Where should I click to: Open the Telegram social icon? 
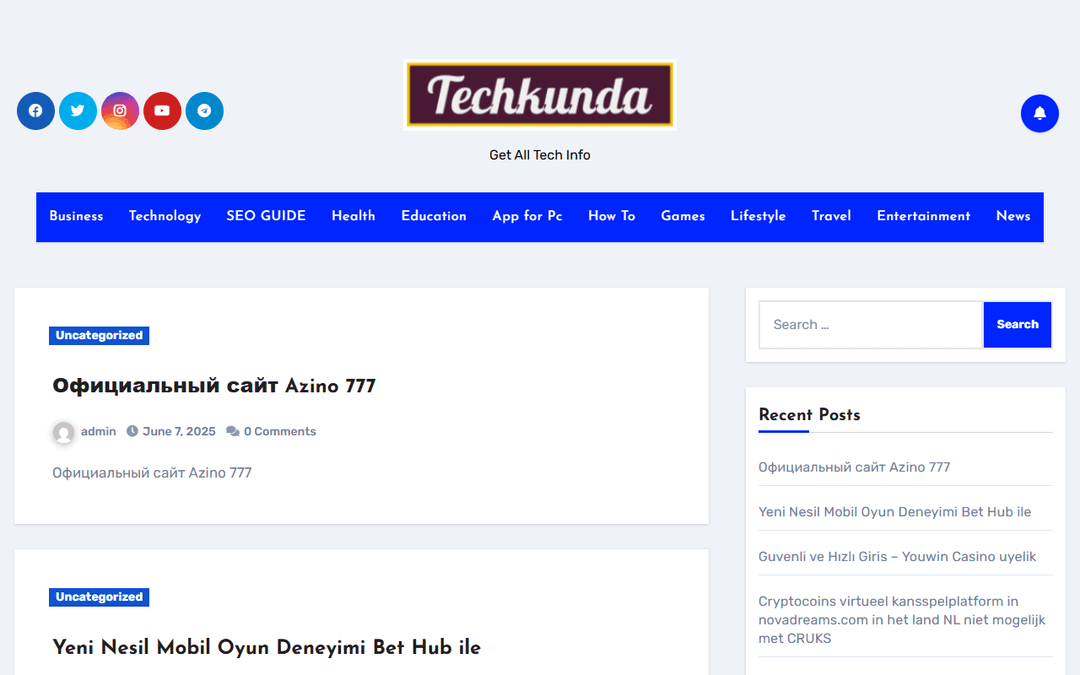pos(205,111)
